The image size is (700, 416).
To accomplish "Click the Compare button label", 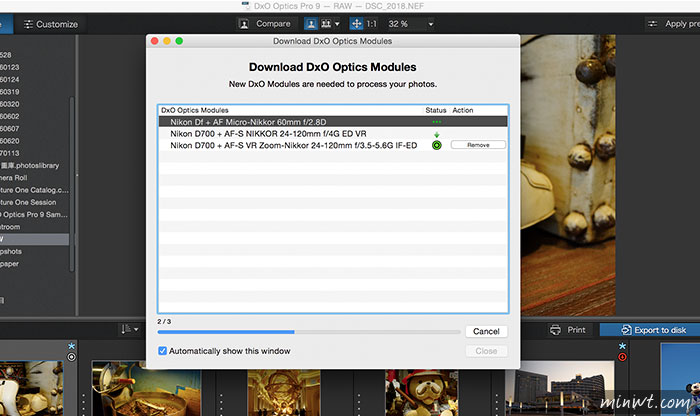I will click(273, 24).
